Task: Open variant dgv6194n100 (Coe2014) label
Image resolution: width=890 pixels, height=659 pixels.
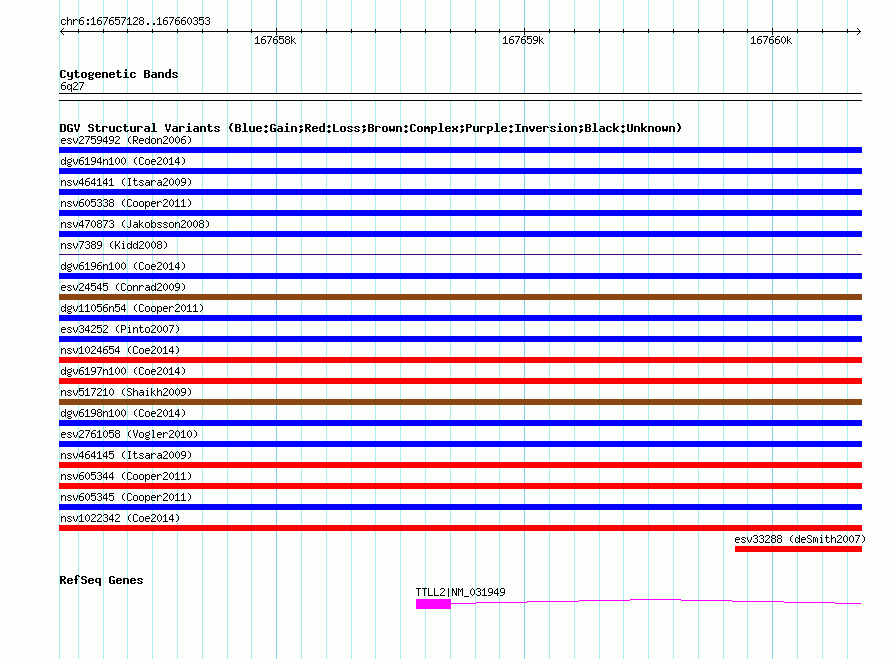Action: [123, 161]
